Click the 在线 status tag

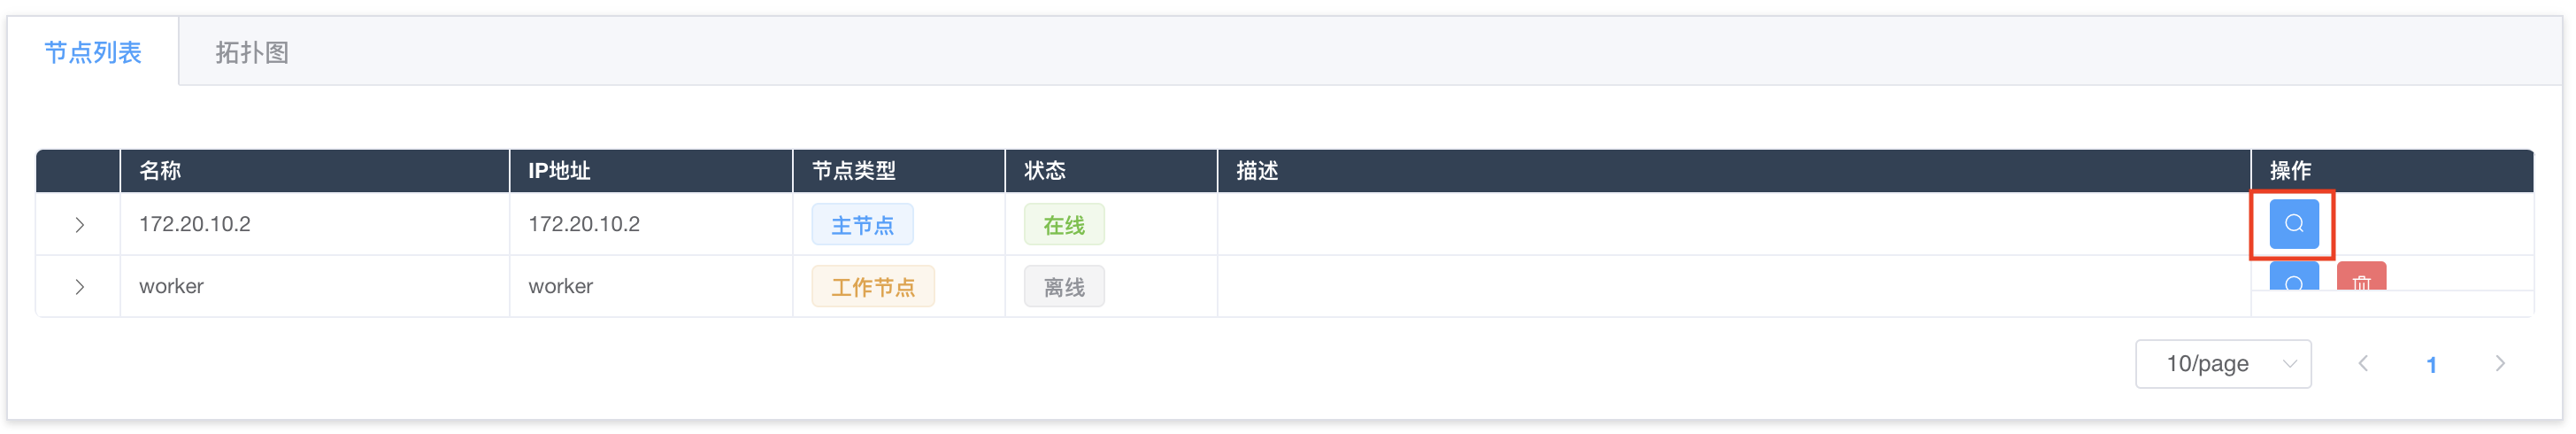coord(1064,225)
